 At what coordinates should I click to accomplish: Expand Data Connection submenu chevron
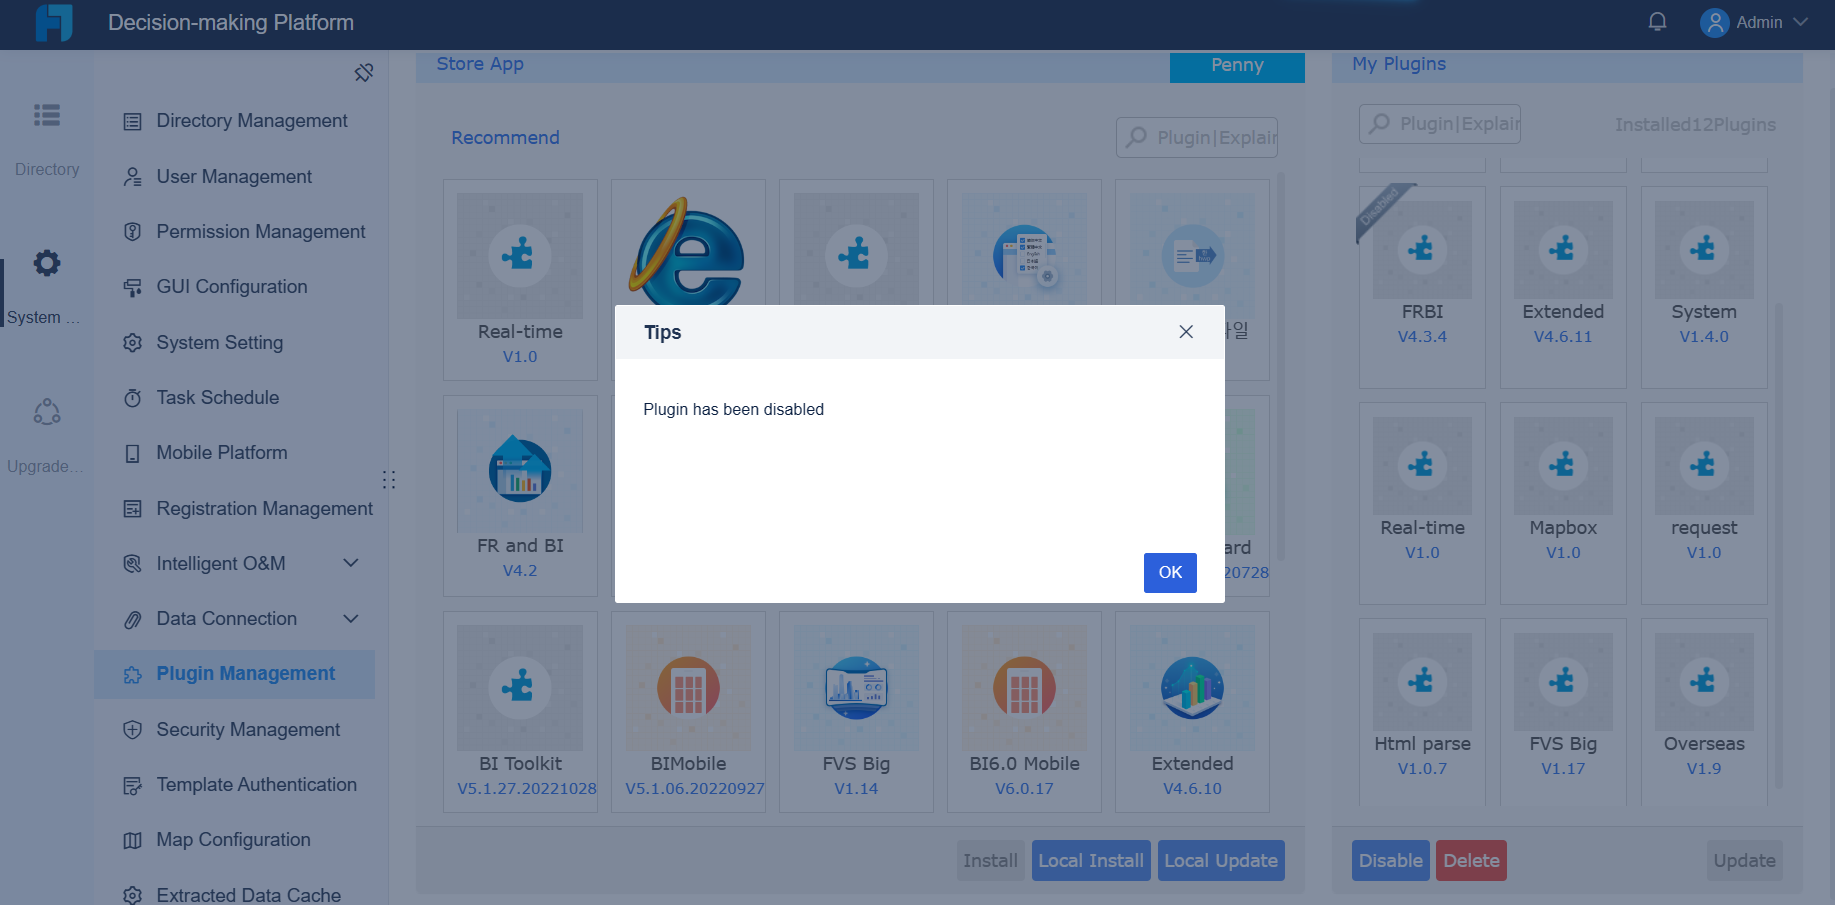tap(351, 618)
